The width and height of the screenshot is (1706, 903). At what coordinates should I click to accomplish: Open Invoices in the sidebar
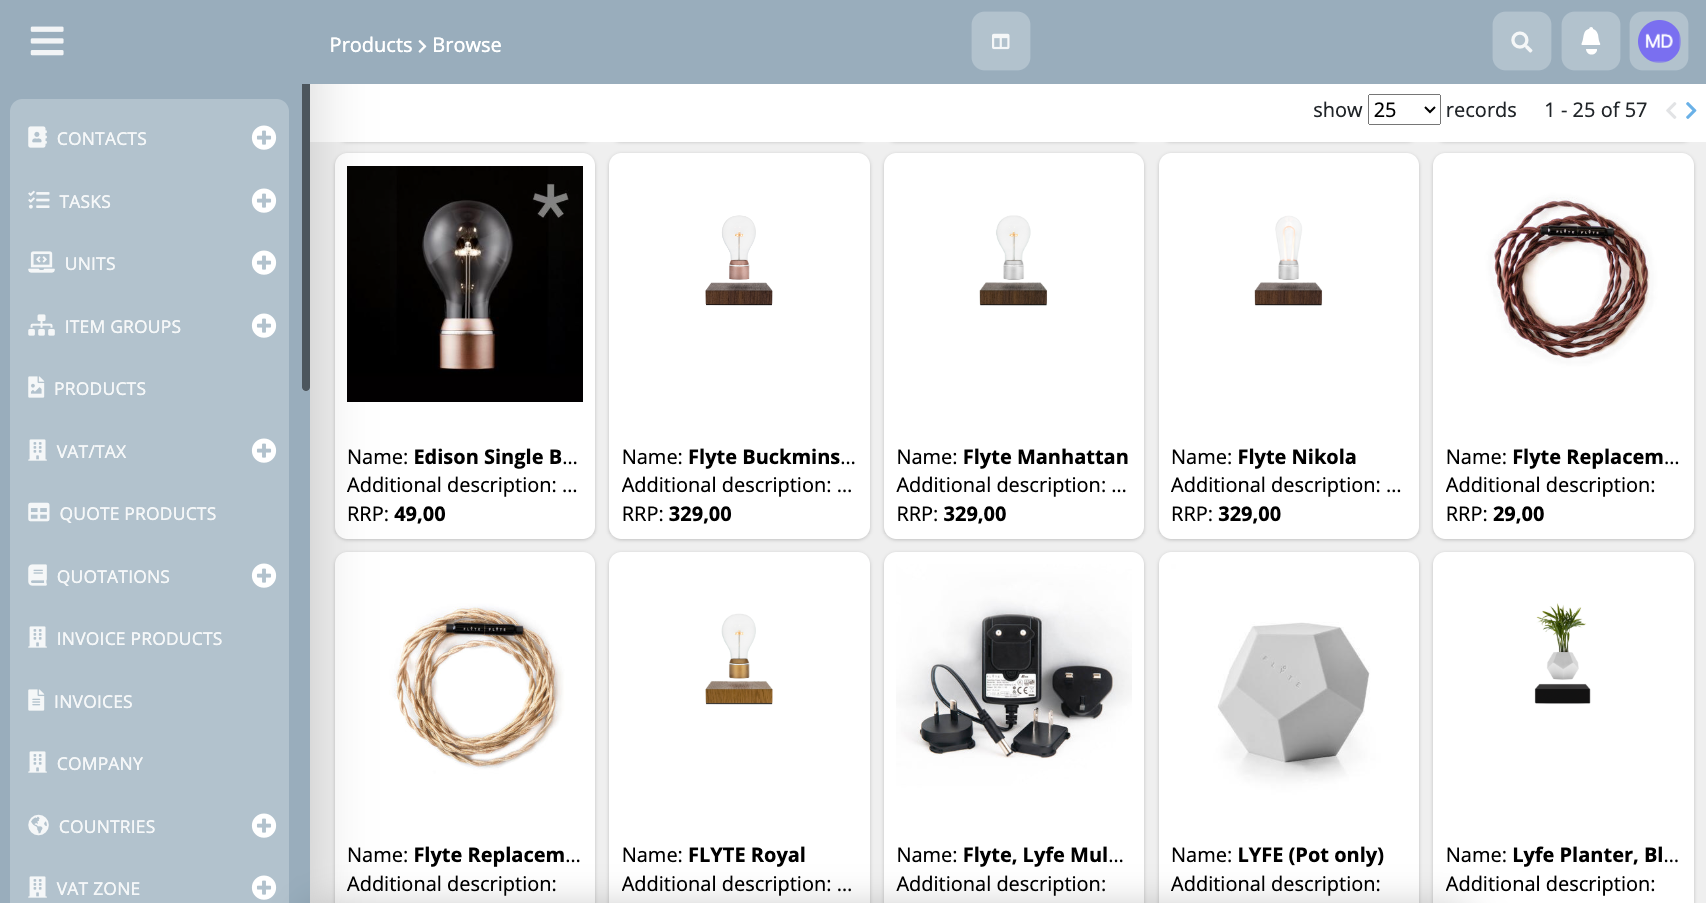[x=93, y=702]
